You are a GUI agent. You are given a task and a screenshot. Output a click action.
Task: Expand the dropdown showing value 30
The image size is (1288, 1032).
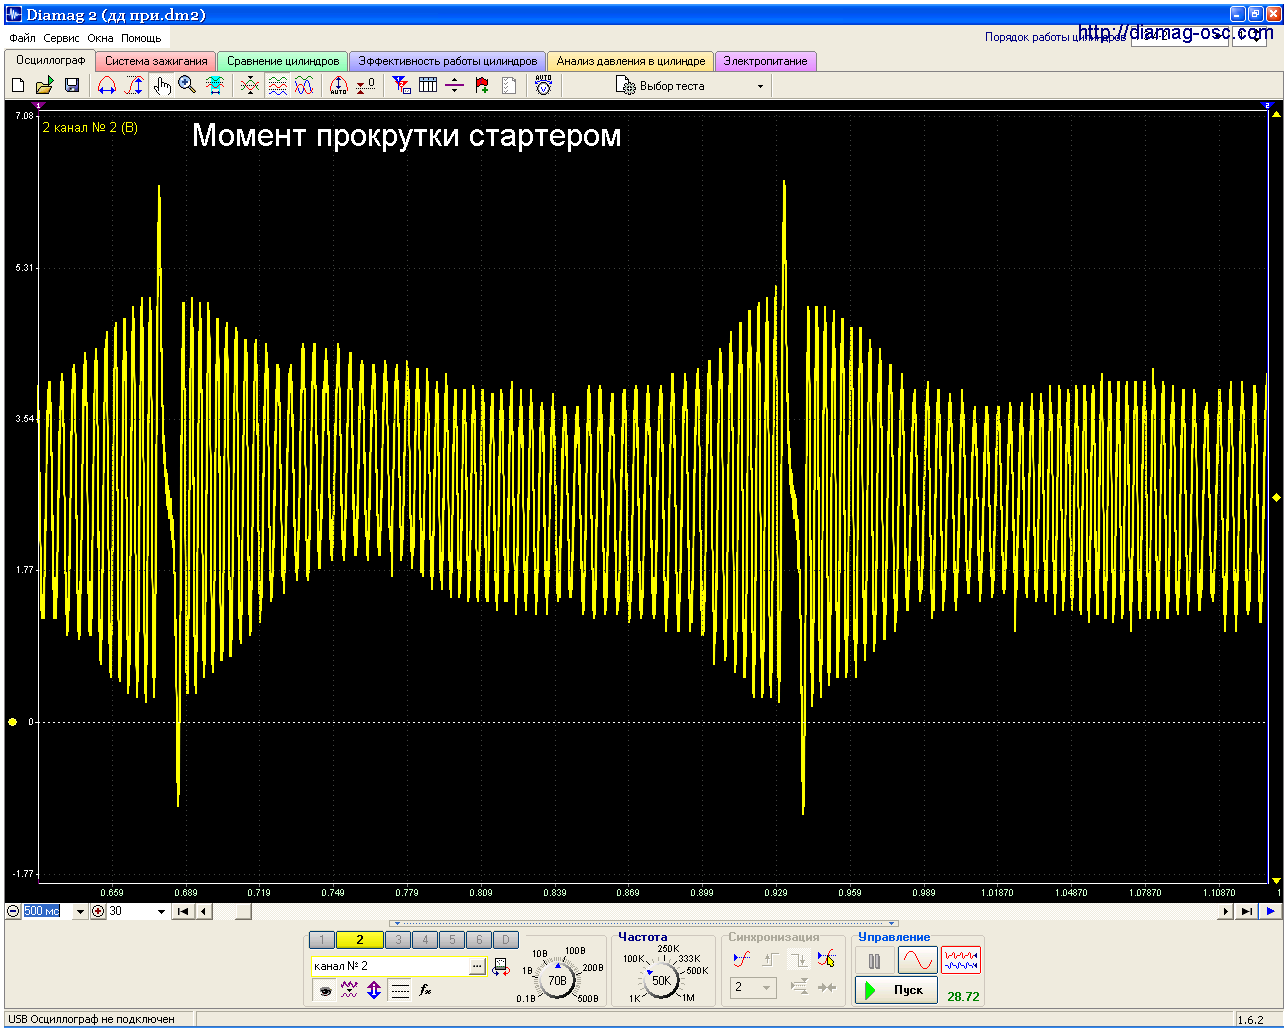coord(161,911)
